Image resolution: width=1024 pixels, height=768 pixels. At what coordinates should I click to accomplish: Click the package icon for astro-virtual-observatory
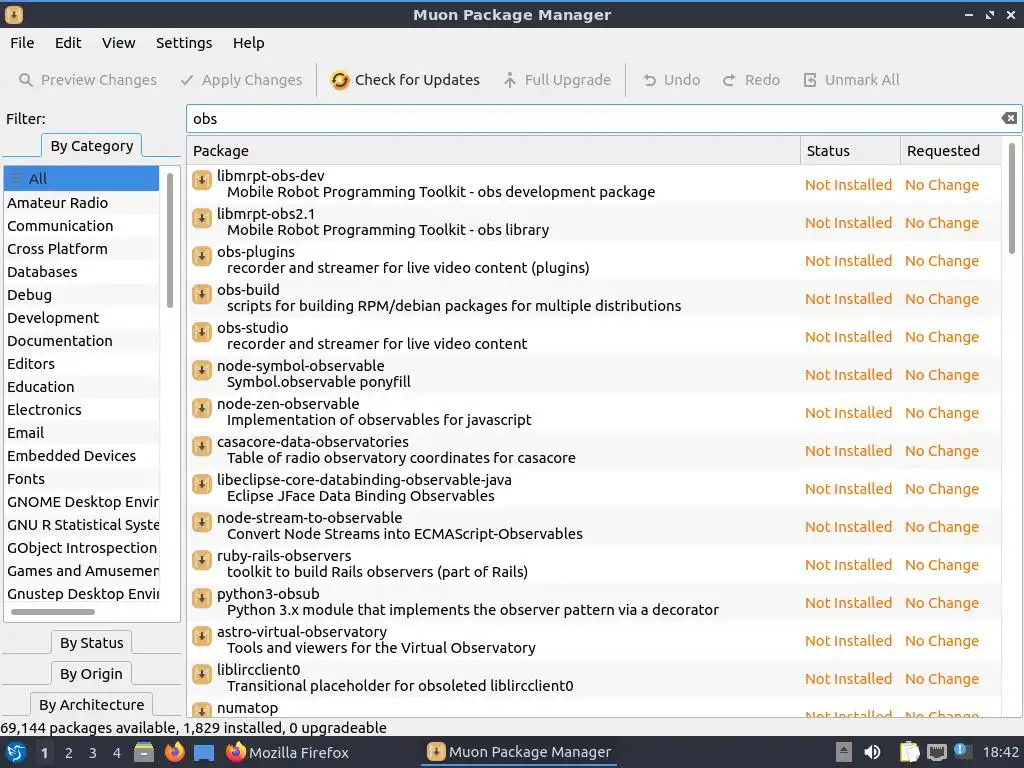tap(202, 635)
